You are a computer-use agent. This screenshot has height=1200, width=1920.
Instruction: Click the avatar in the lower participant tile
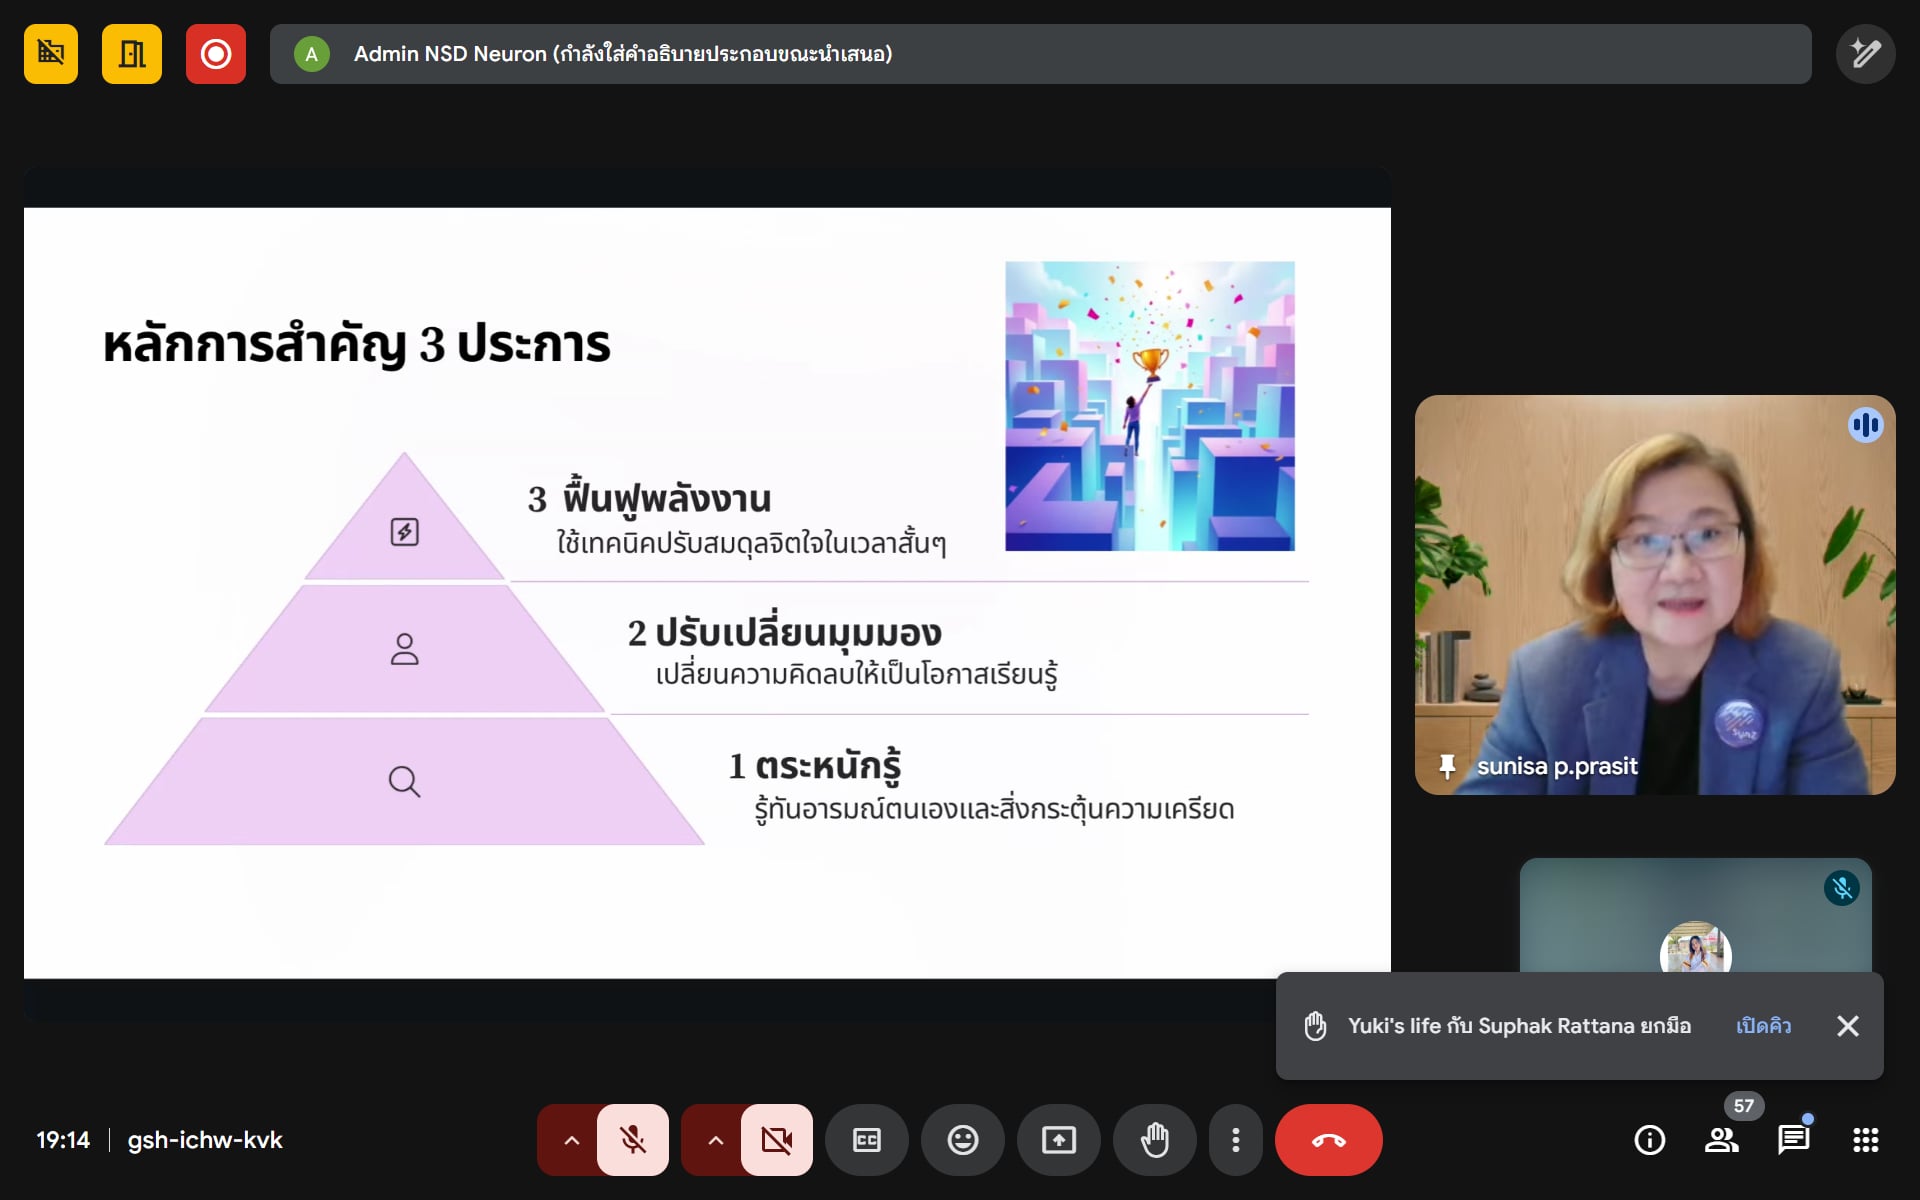click(1696, 947)
